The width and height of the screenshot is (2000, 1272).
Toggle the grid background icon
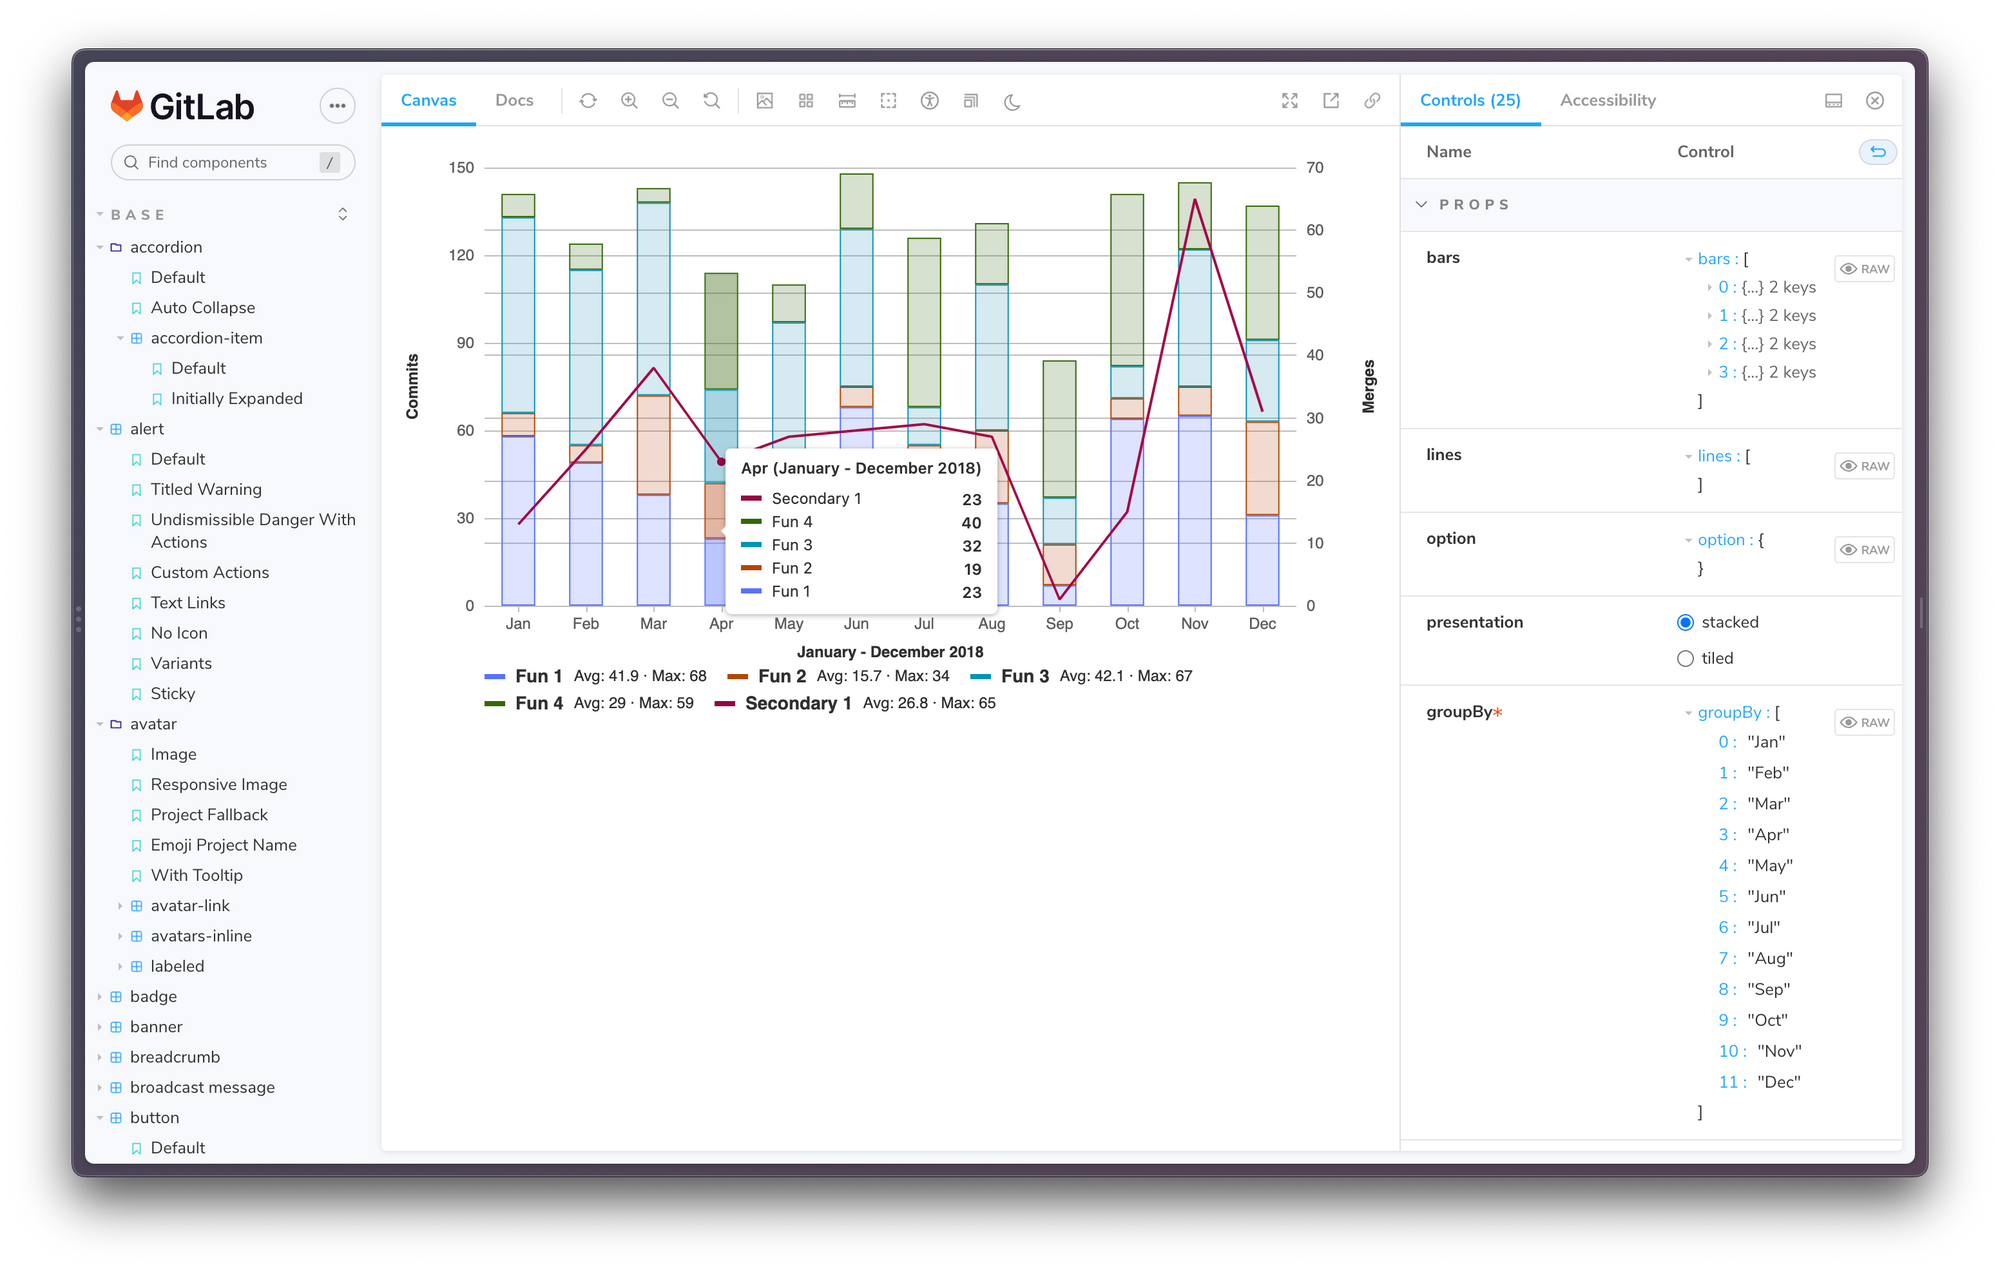[806, 101]
